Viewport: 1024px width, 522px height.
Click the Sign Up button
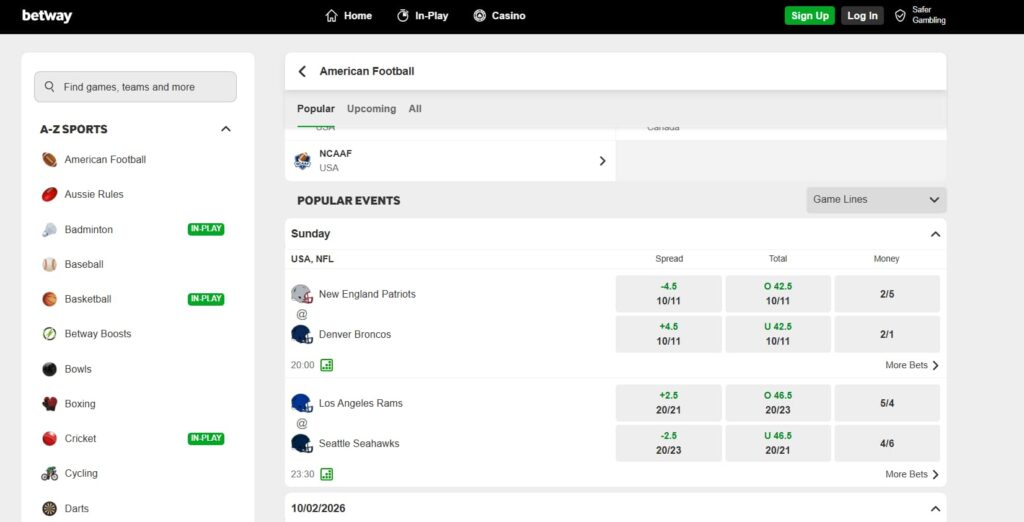click(809, 16)
